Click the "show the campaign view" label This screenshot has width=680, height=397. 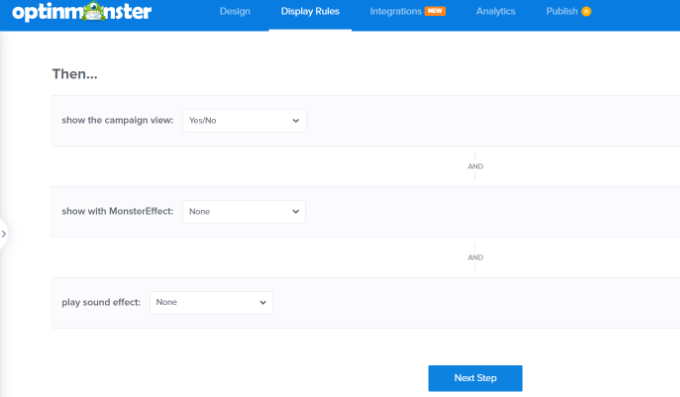tap(117, 120)
